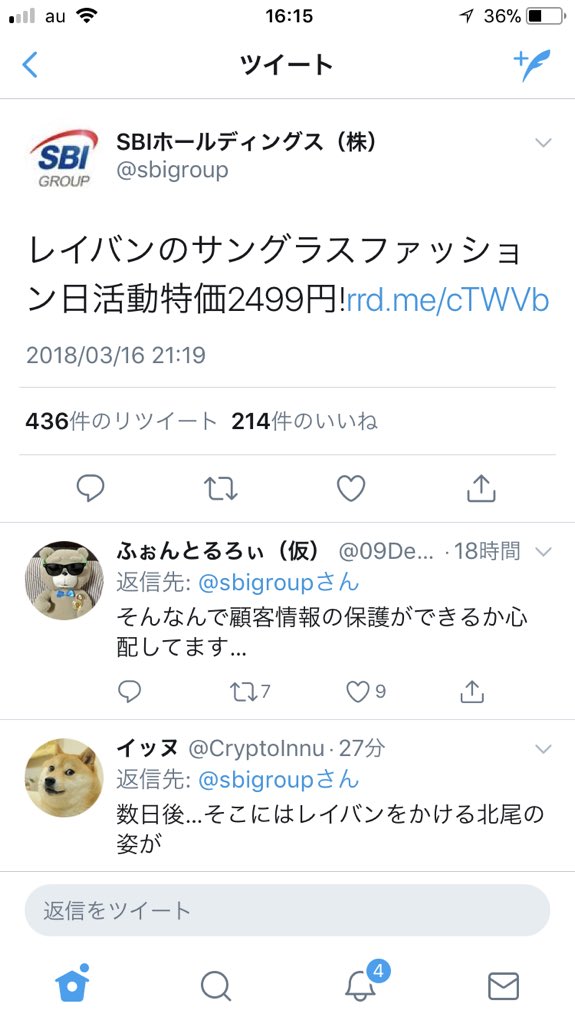Retweet the SBI Holdings tweet
The height and width of the screenshot is (1024, 575).
[x=220, y=488]
